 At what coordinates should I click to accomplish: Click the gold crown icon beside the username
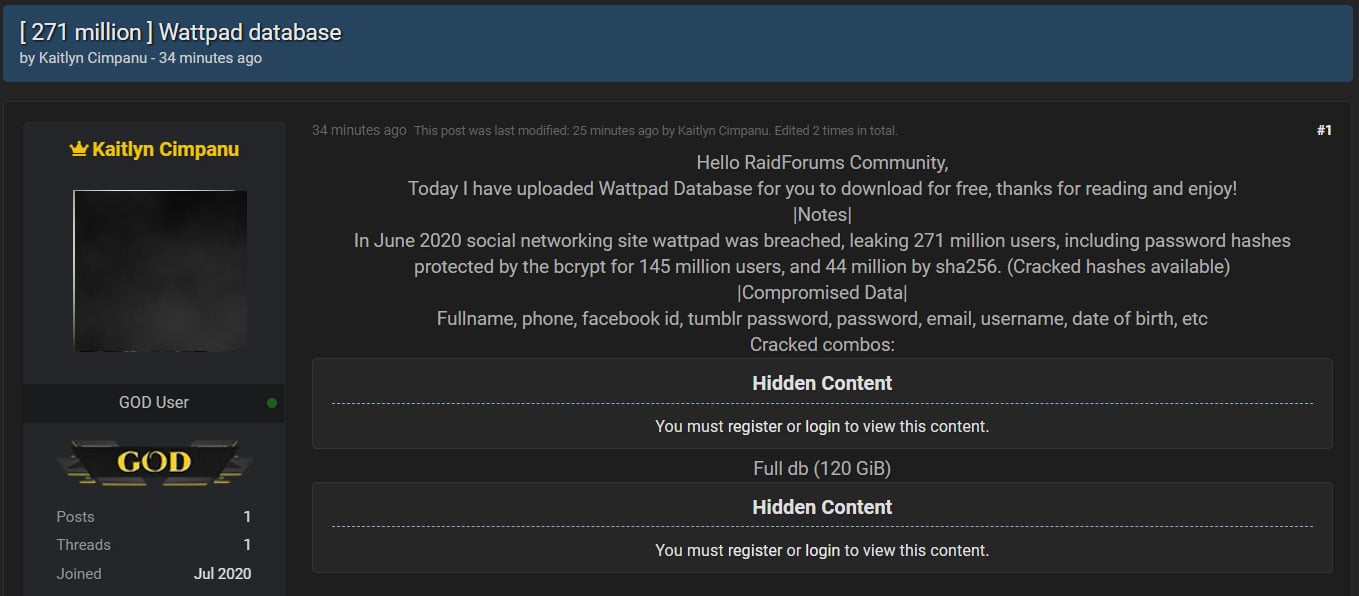(x=79, y=150)
